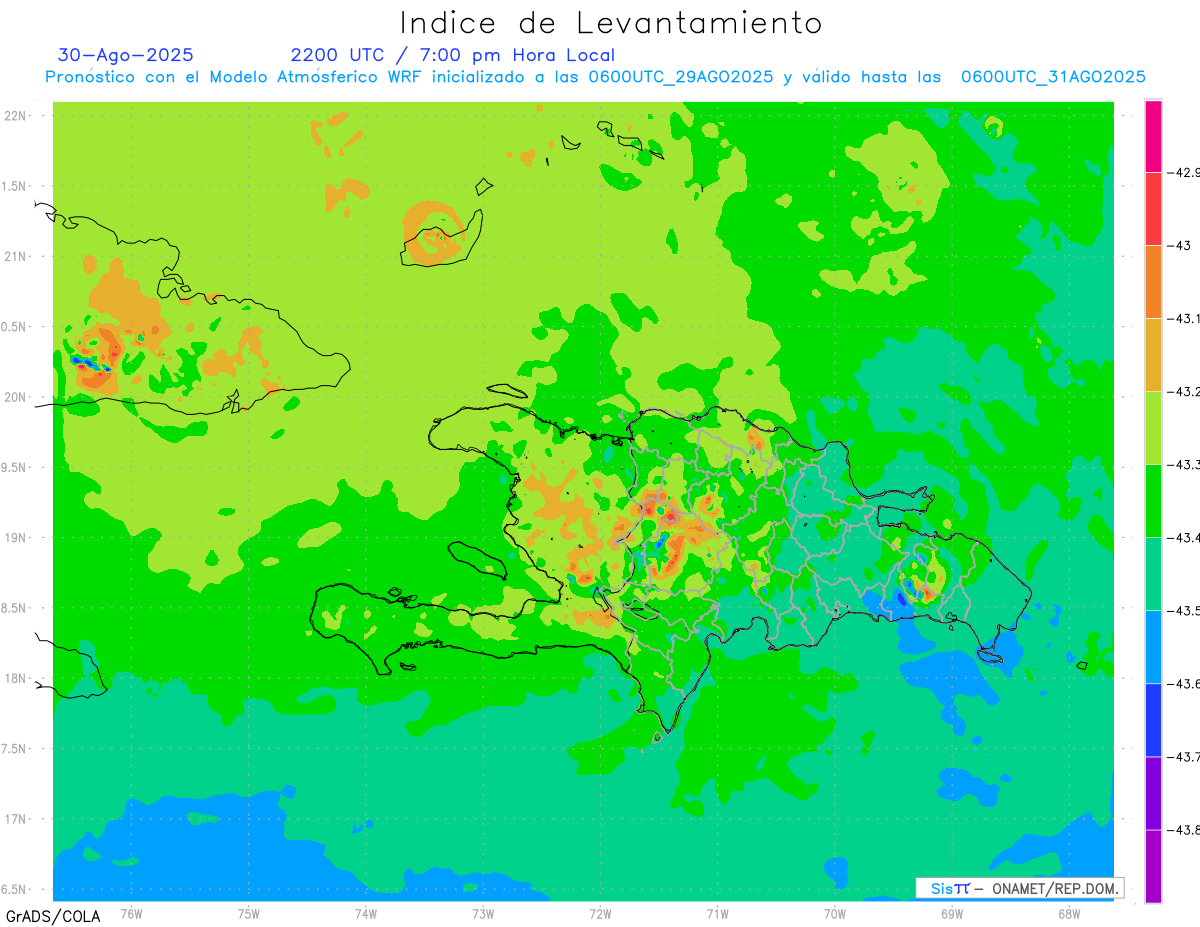Click the longitude label '71W'
The width and height of the screenshot is (1200, 927).
coord(717,913)
